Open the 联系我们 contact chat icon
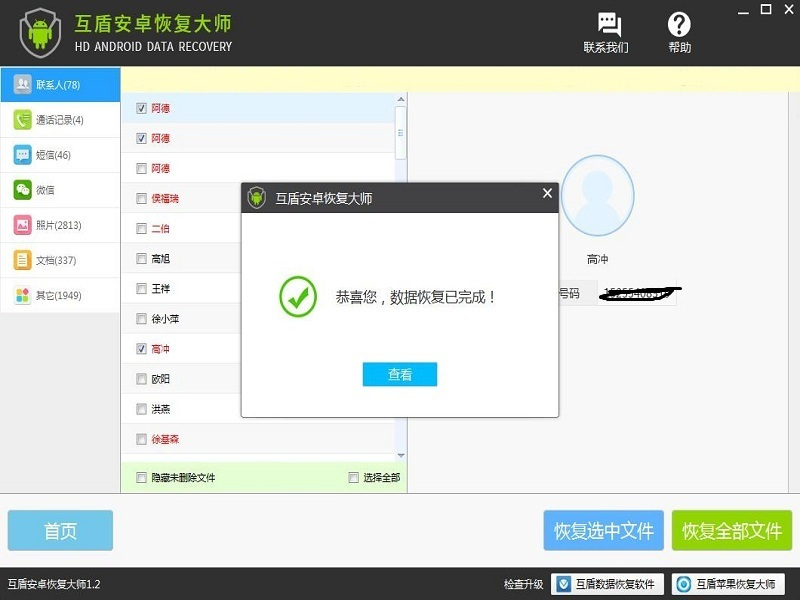Image resolution: width=800 pixels, height=600 pixels. tap(609, 22)
